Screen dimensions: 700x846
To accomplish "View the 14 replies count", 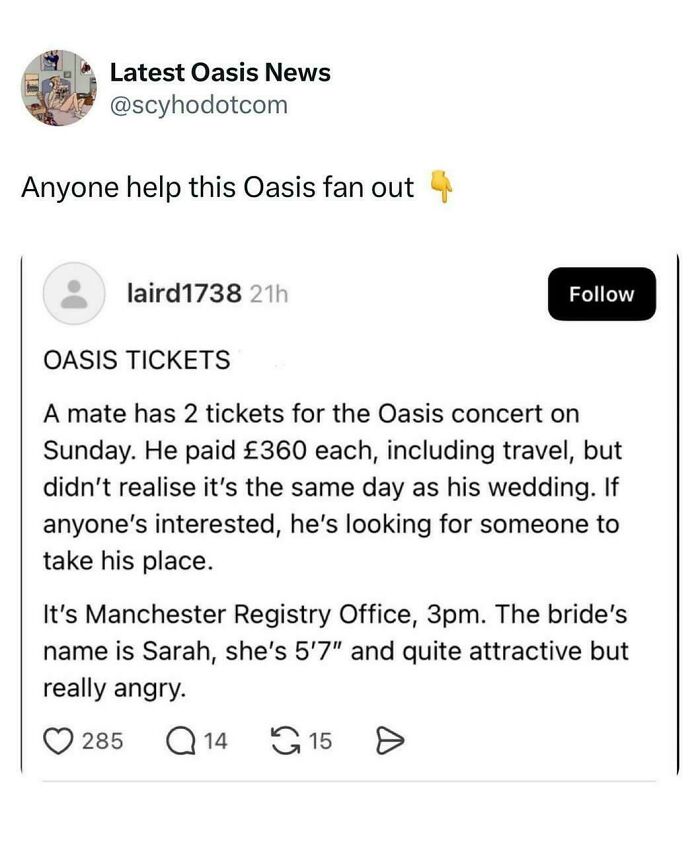I will pyautogui.click(x=215, y=741).
